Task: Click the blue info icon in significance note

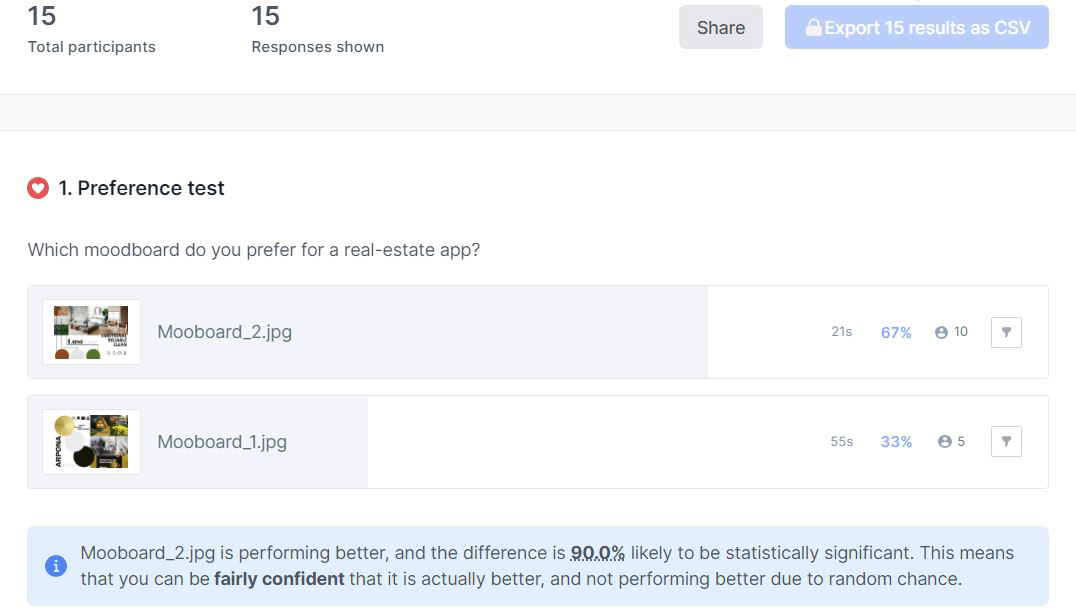Action: pyautogui.click(x=56, y=566)
